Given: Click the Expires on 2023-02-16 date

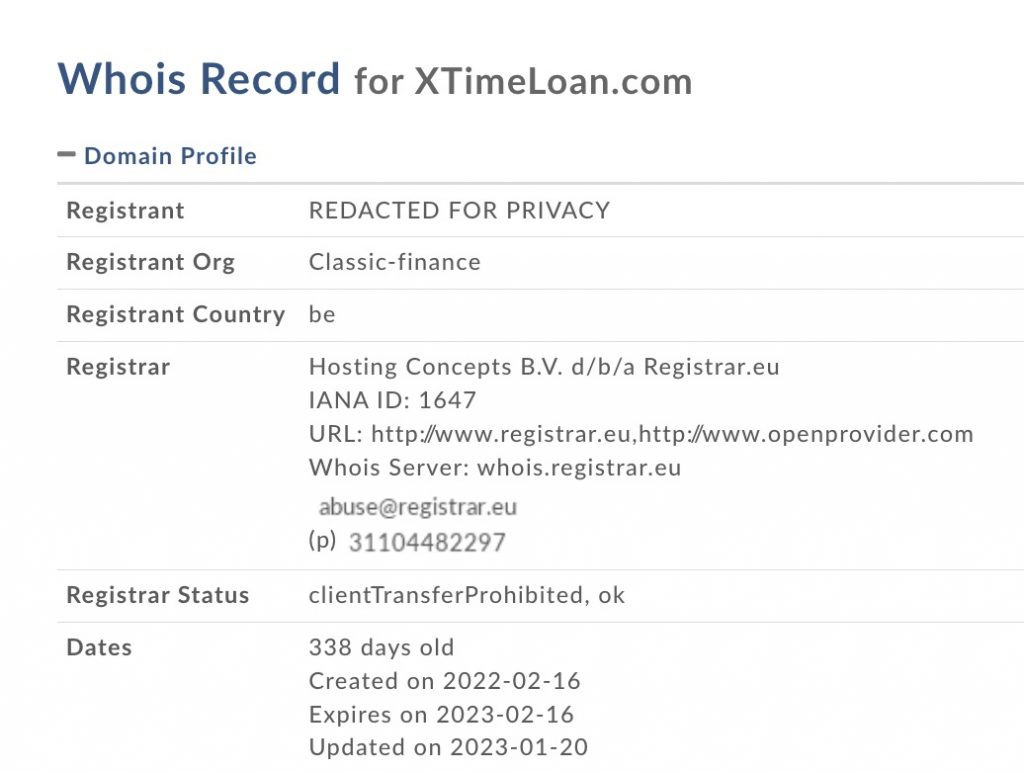Looking at the screenshot, I should coord(441,714).
